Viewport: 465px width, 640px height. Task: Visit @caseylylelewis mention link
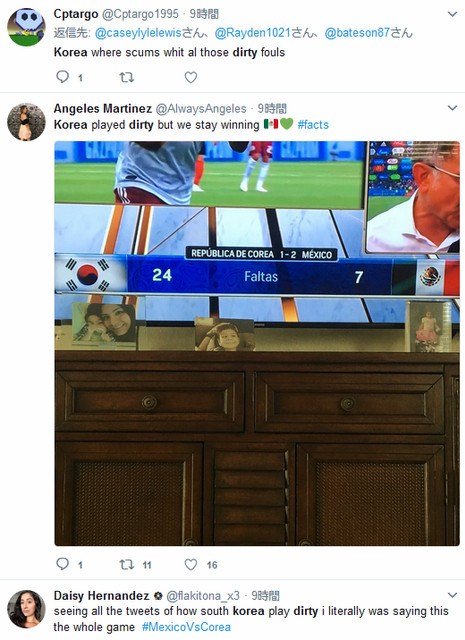pos(138,33)
